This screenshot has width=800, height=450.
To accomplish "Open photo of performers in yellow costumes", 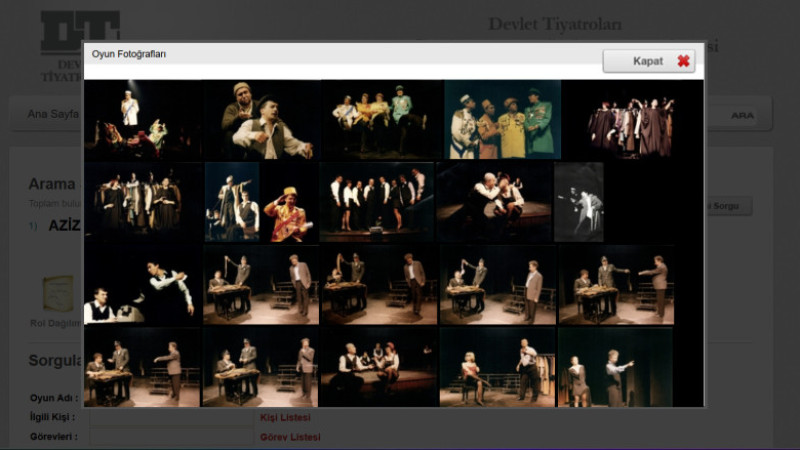I will pyautogui.click(x=380, y=120).
